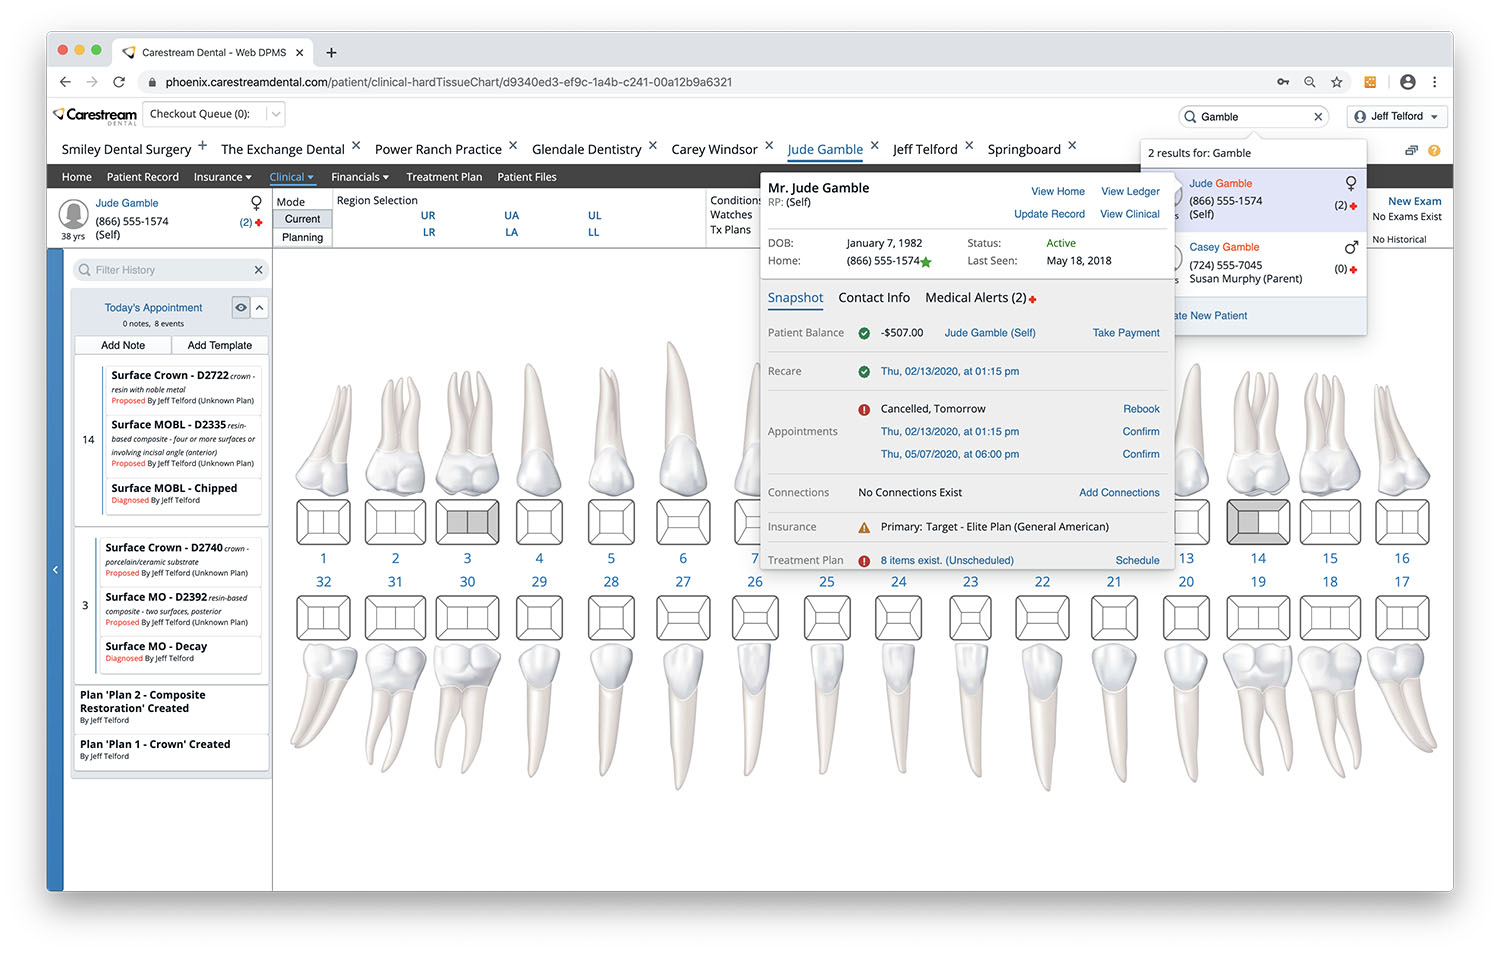Click the magnifier icon in the Filter History box
Image resolution: width=1500 pixels, height=953 pixels.
click(85, 269)
